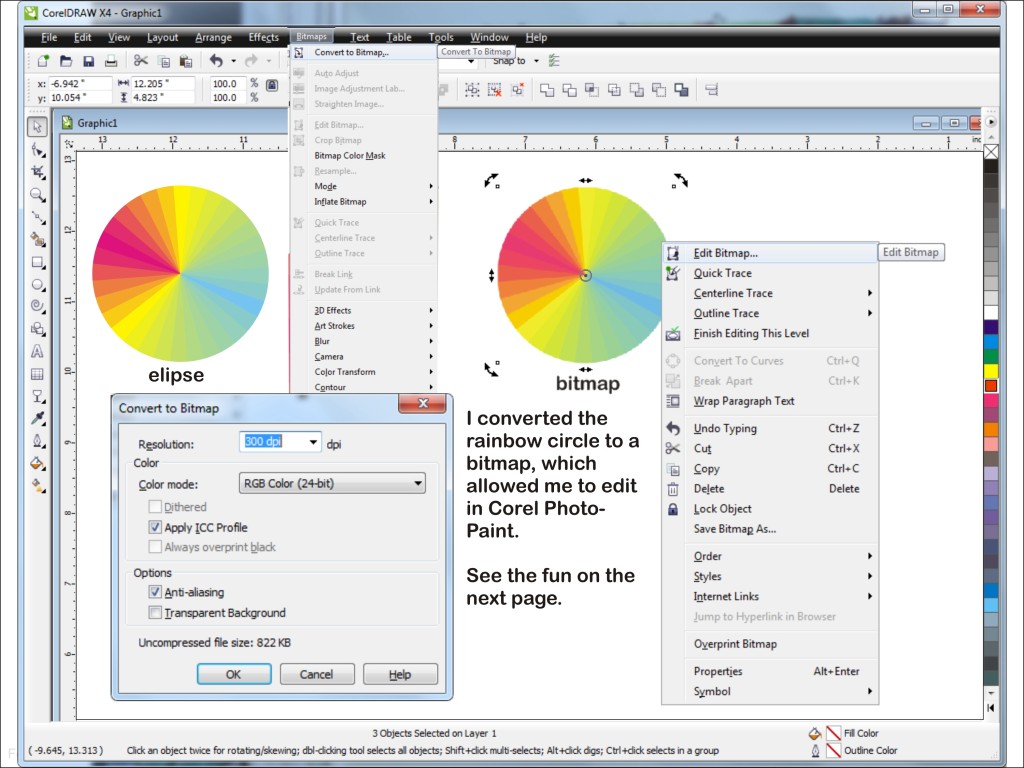Expand the Resolution dpi dropdown
This screenshot has width=1024, height=768.
(x=314, y=443)
